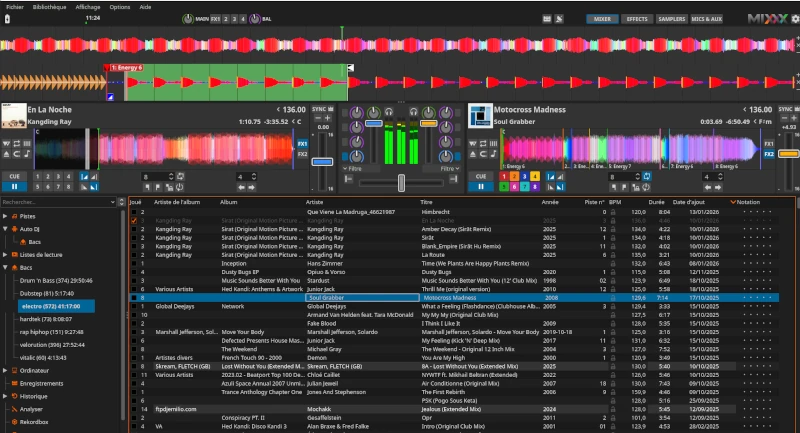The height and width of the screenshot is (433, 800).
Task: Toggle FX1 assignment on deck 1
Action: pos(303,144)
